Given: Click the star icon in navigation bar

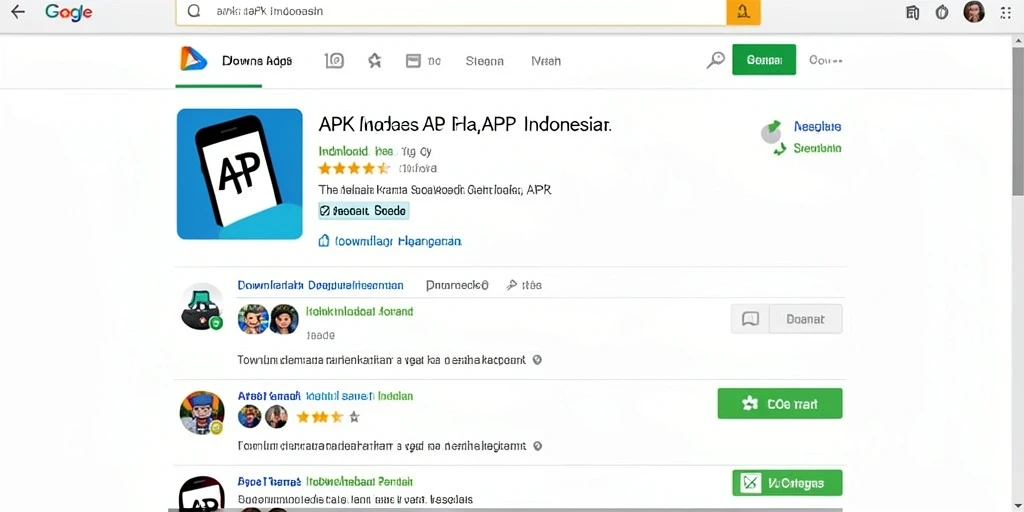Looking at the screenshot, I should 374,61.
